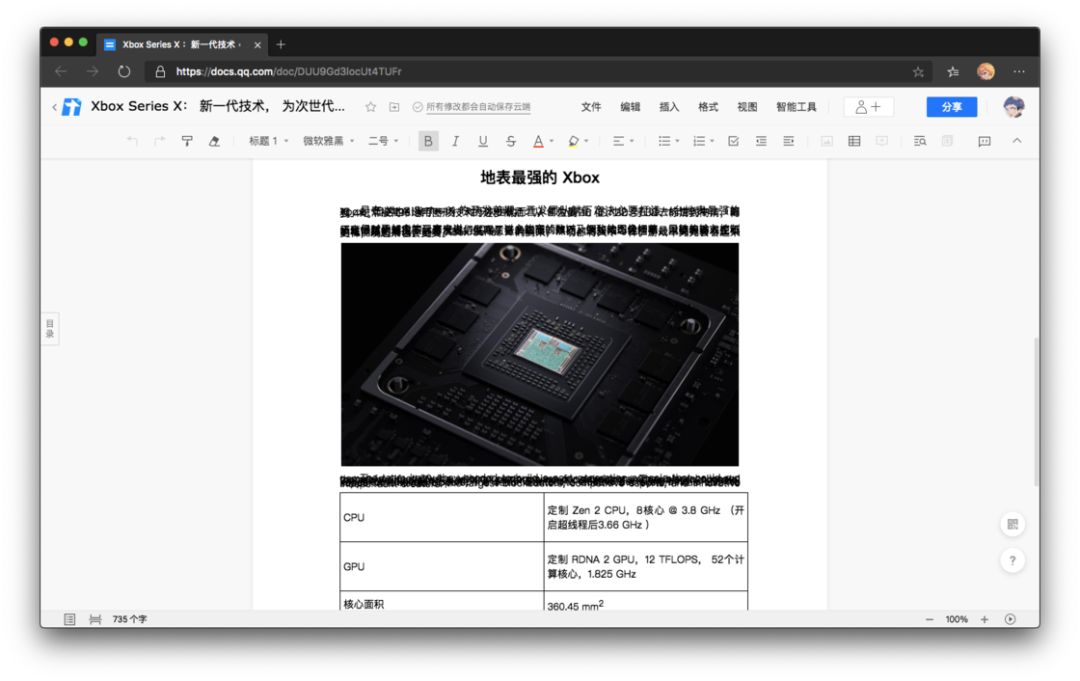
Task: Toggle underline formatting
Action: tap(483, 141)
